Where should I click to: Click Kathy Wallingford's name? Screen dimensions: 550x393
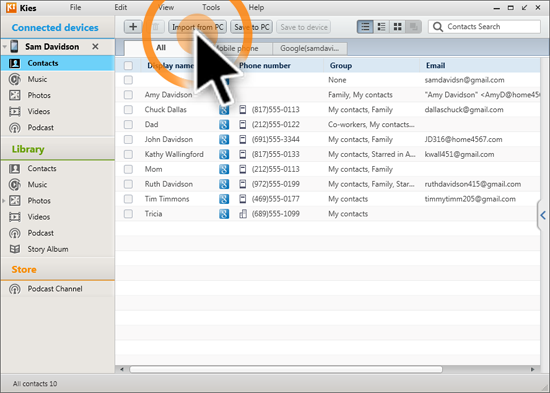(174, 154)
